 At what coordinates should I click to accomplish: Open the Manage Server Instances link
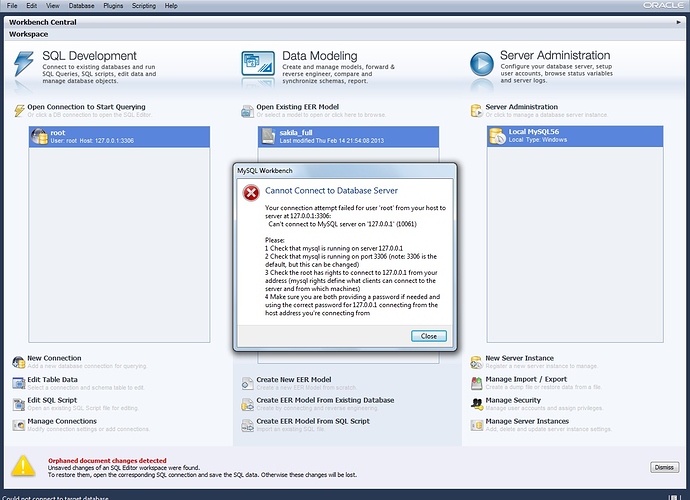[x=527, y=421]
